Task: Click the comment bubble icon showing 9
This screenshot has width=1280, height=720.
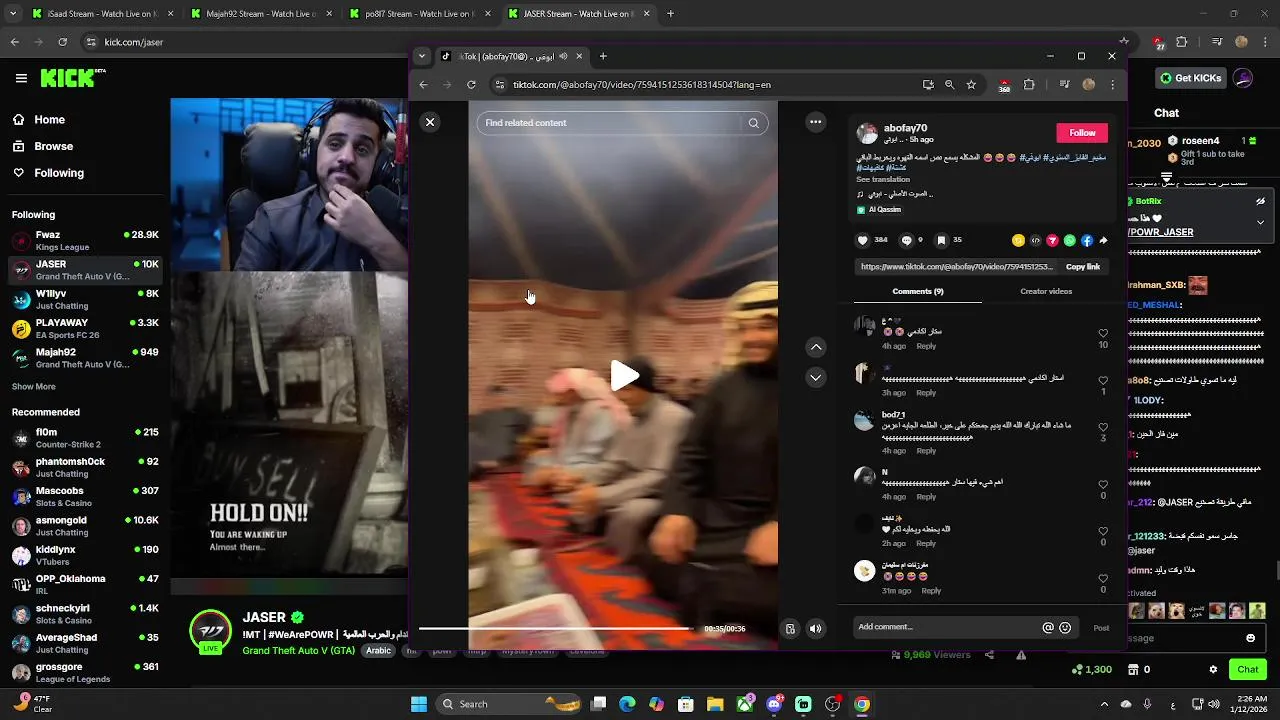Action: point(907,240)
